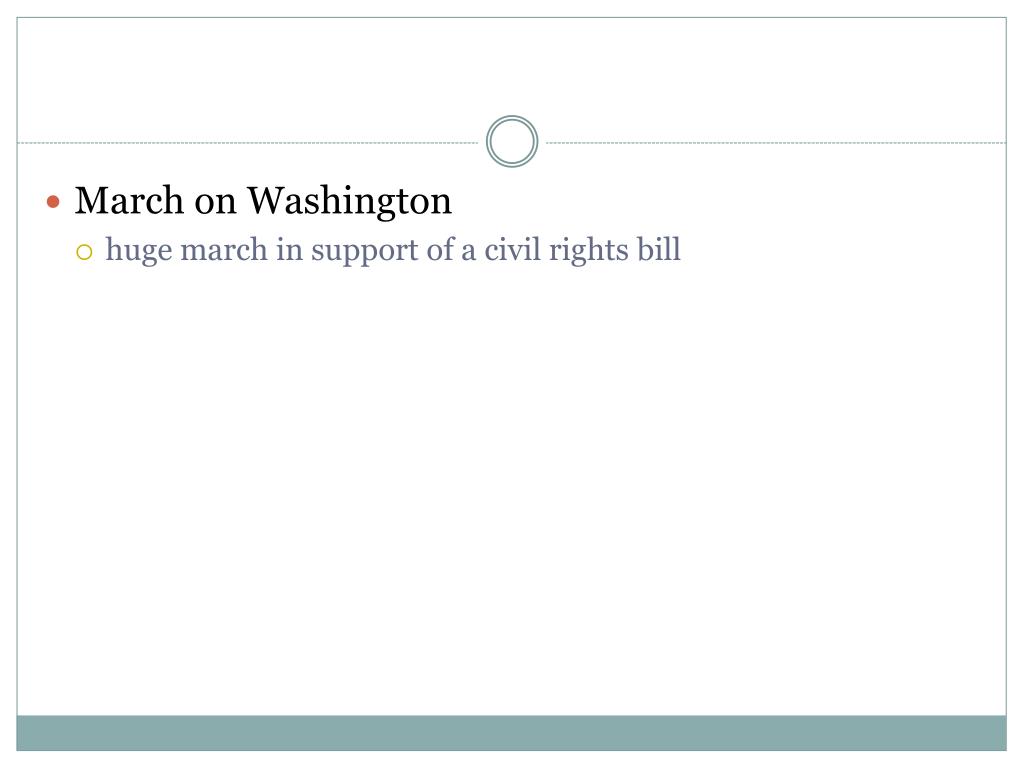Image resolution: width=1024 pixels, height=768 pixels.
Task: Click the dotted divider line left of circle
Action: [248, 142]
